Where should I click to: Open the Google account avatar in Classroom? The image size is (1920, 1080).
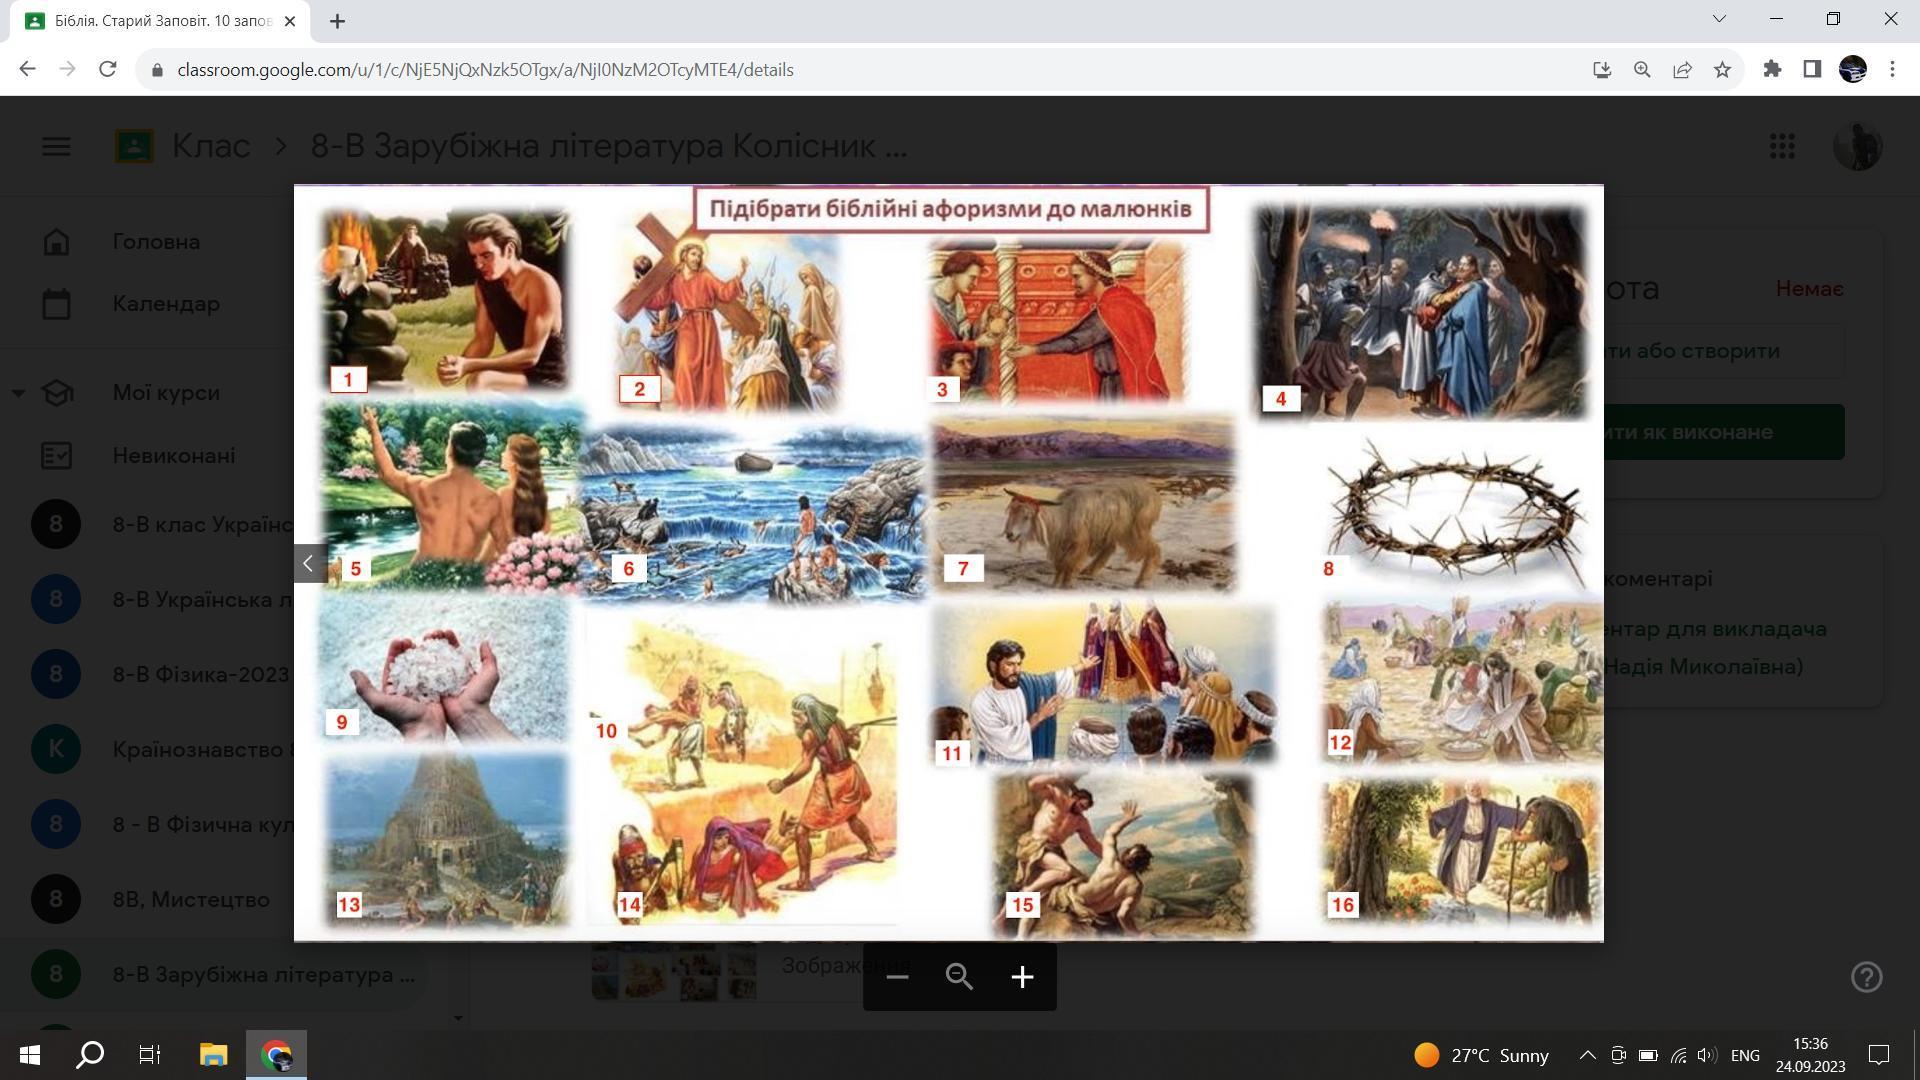[x=1857, y=146]
